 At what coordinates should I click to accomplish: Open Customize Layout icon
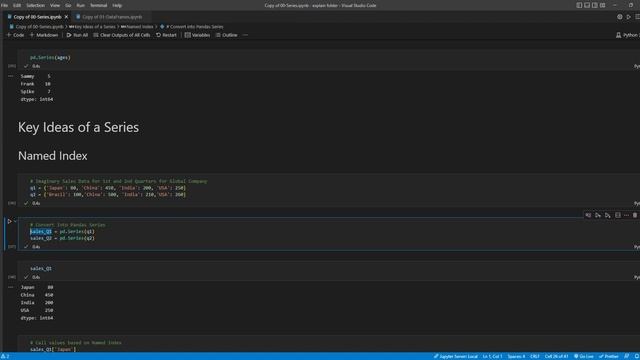click(602, 5)
